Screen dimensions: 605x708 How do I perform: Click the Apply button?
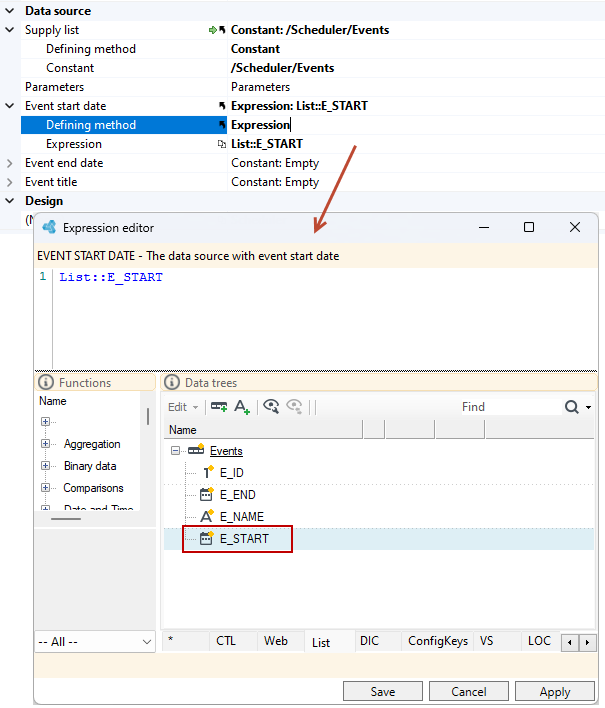tap(555, 691)
